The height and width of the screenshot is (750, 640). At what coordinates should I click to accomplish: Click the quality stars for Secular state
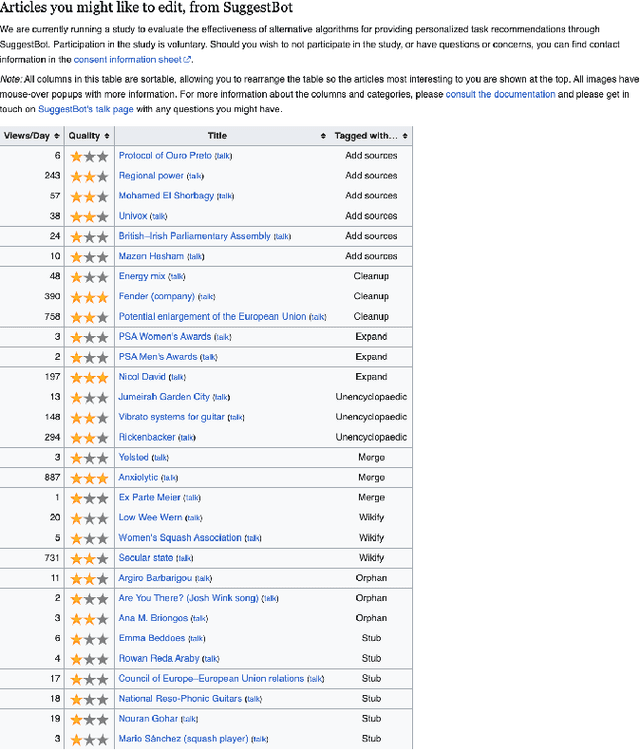(x=88, y=558)
